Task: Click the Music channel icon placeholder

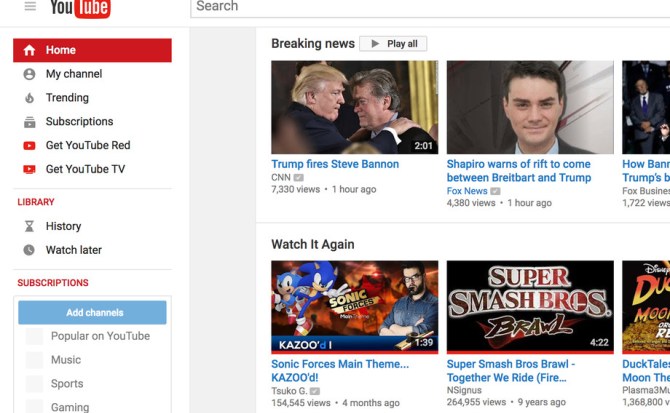Action: 34,360
